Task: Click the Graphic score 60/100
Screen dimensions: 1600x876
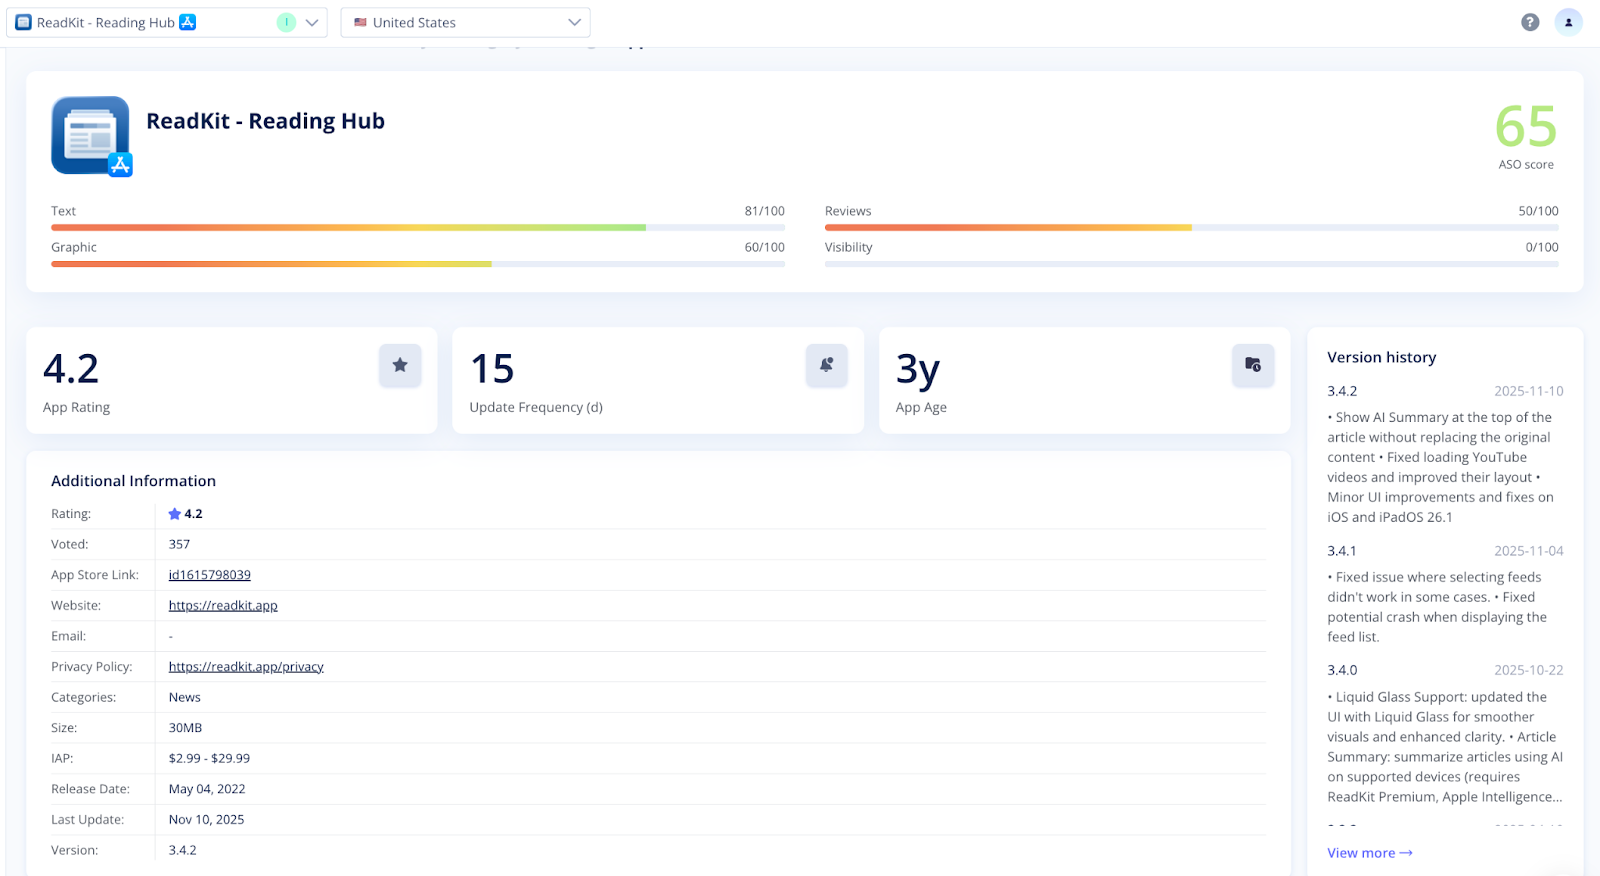Action: click(x=765, y=247)
